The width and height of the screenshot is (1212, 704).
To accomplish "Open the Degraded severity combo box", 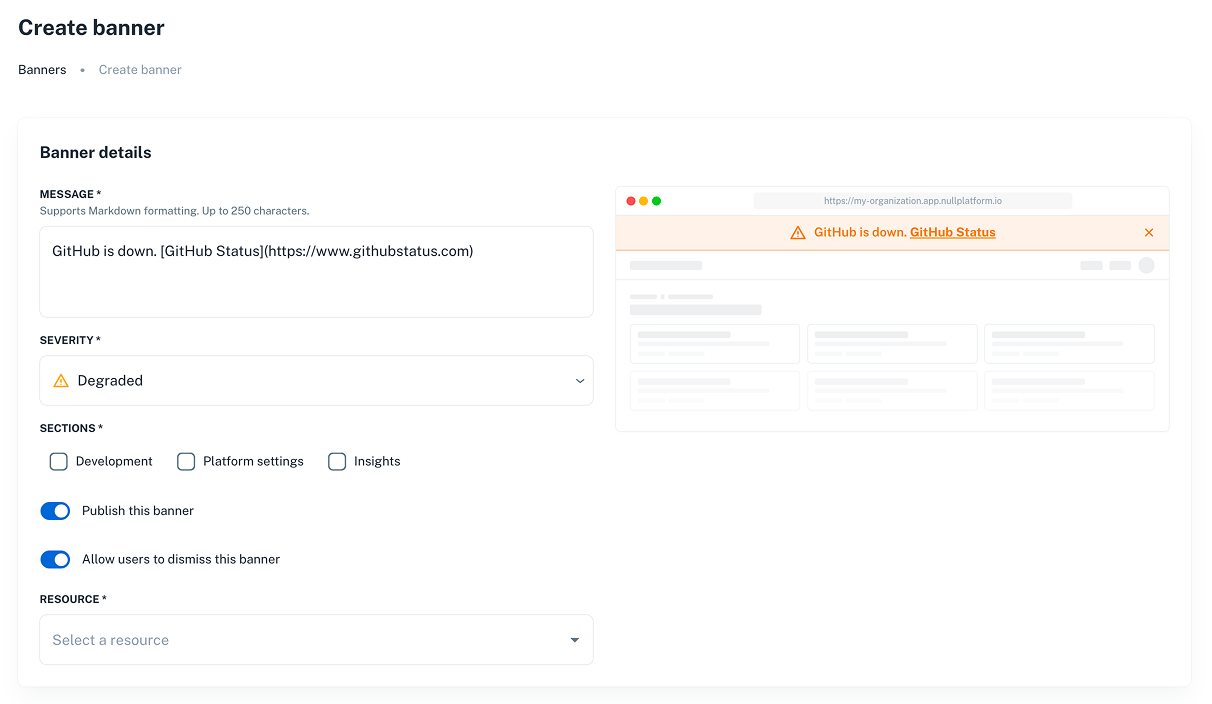I will (316, 381).
